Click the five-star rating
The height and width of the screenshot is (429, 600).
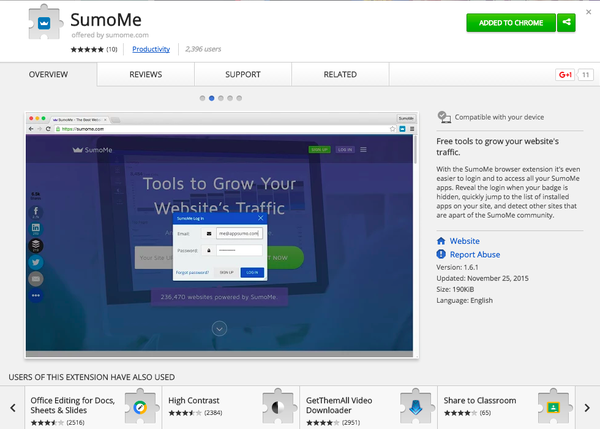(x=87, y=49)
